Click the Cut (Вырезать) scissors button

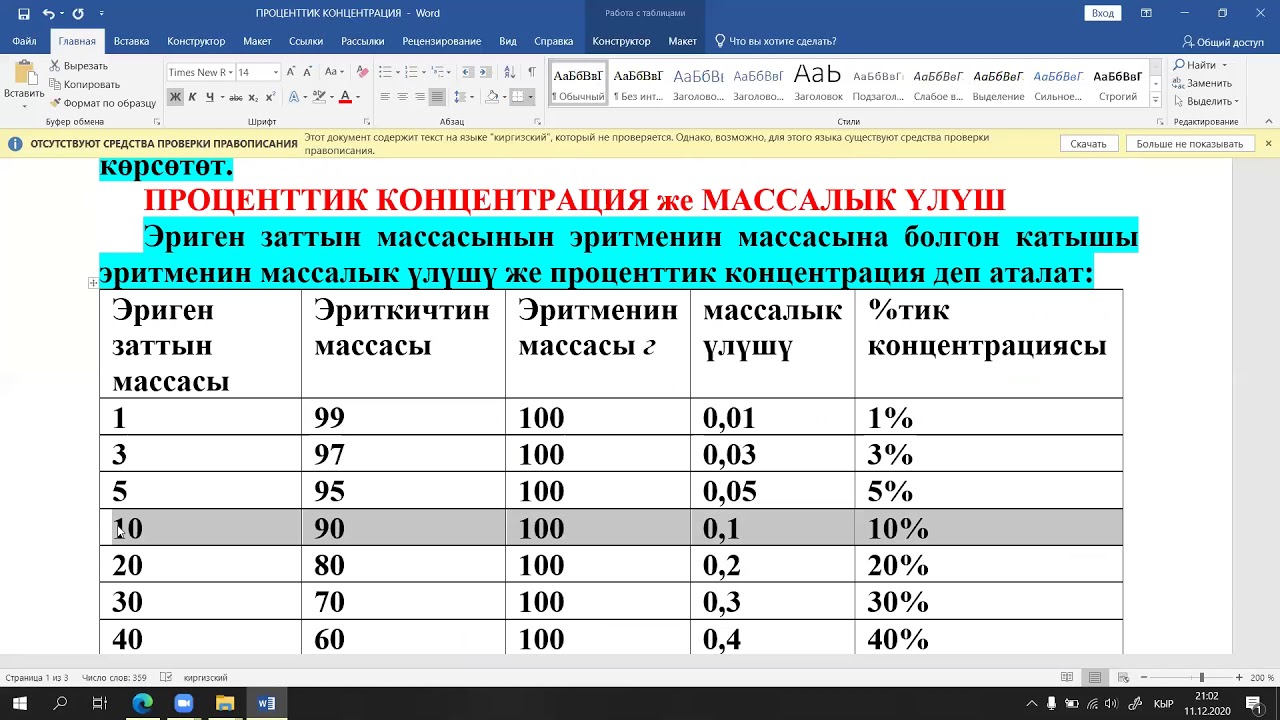point(79,66)
